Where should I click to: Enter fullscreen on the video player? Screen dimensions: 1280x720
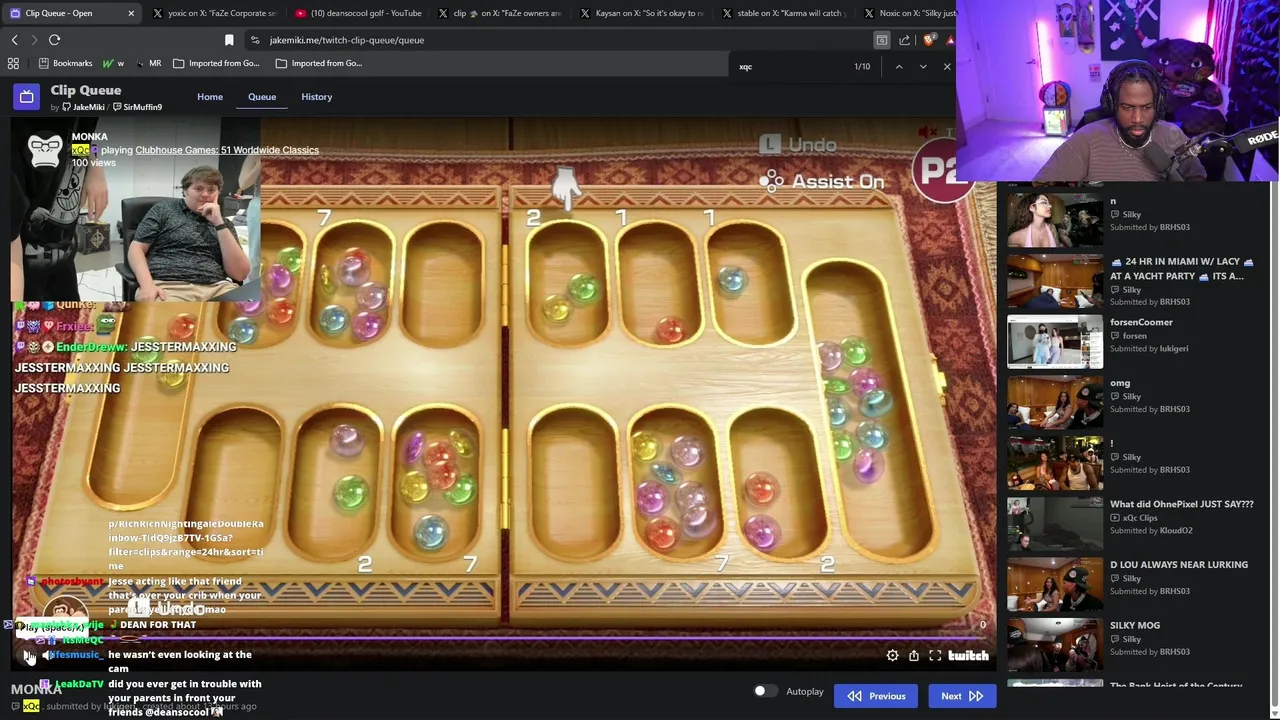(x=935, y=656)
